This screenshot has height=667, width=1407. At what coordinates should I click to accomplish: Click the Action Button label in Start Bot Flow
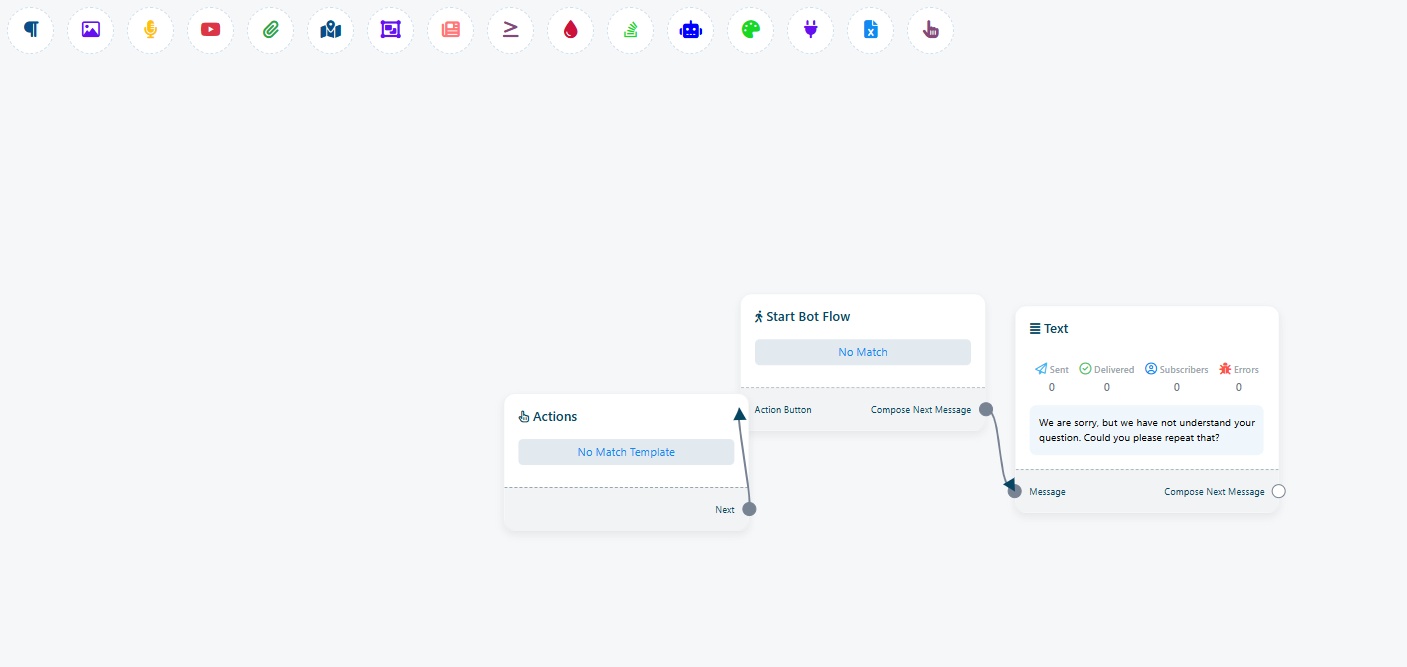[x=783, y=410]
